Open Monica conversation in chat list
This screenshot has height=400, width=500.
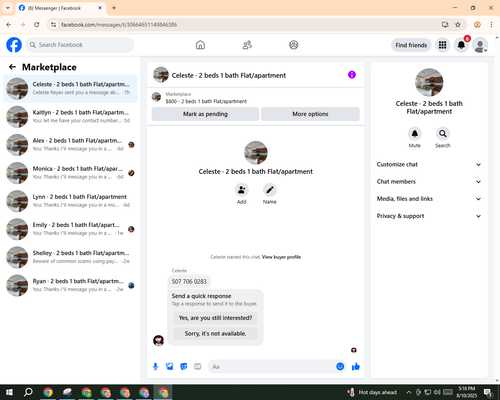coord(70,173)
